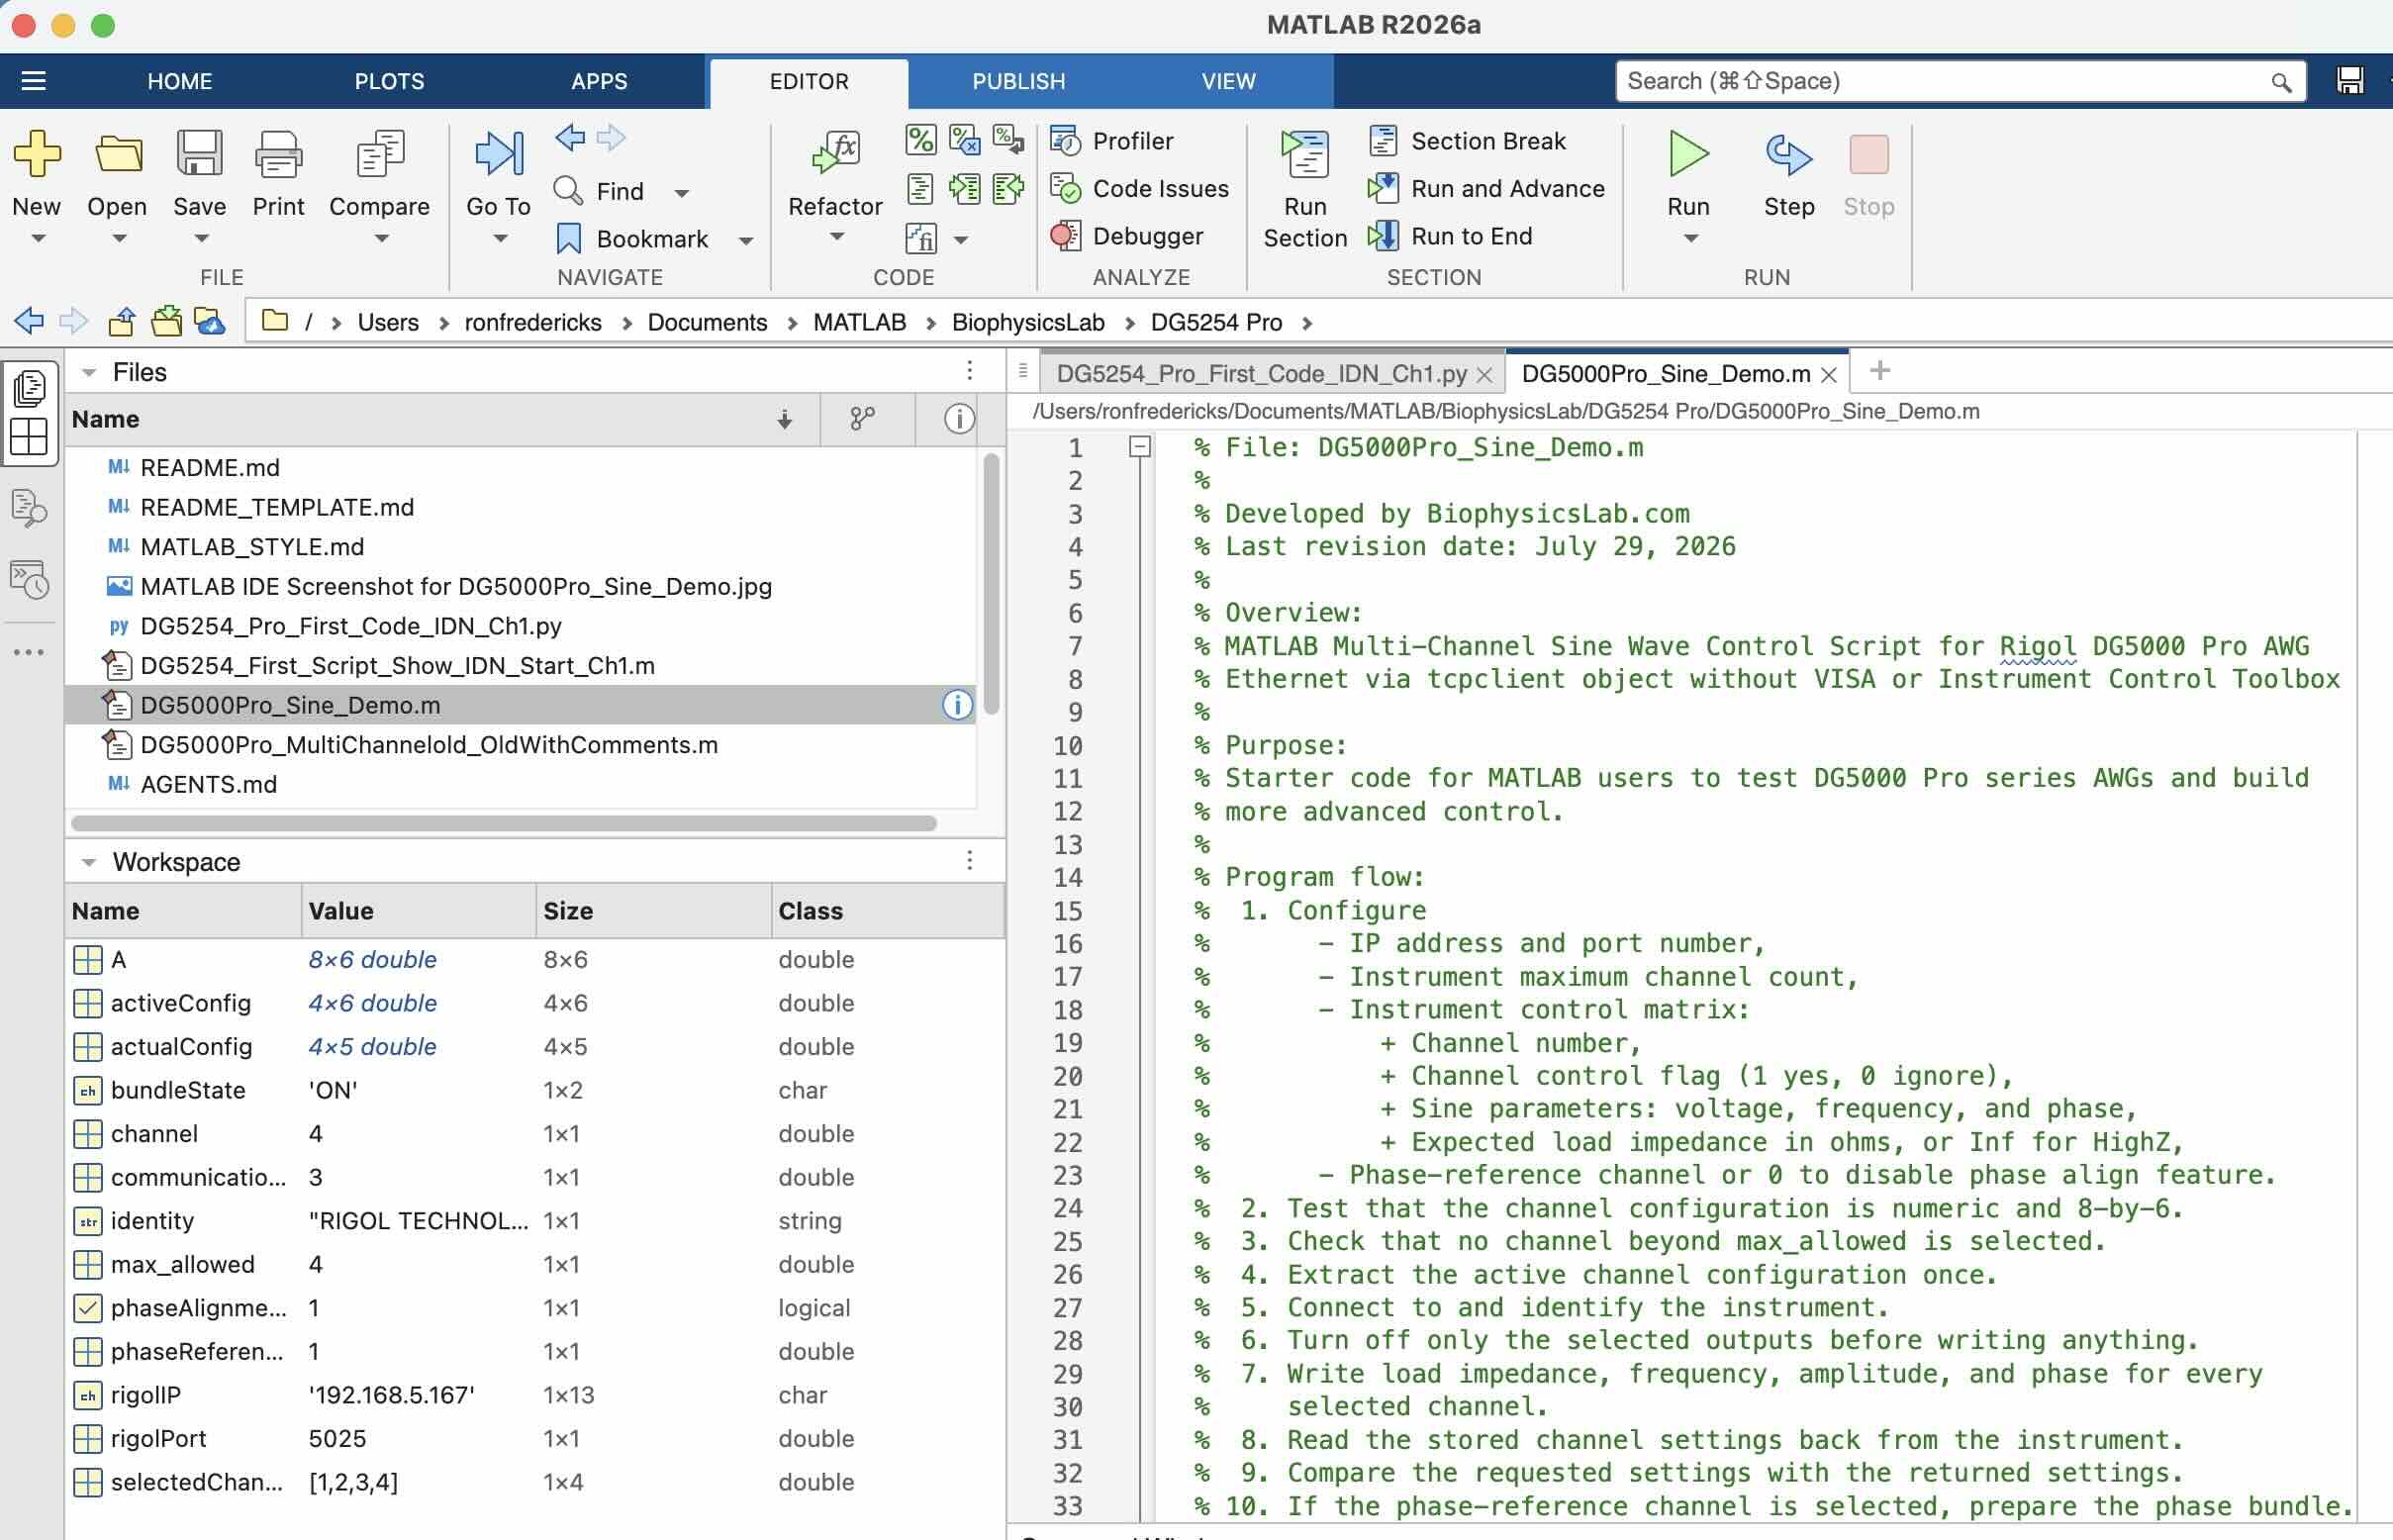Collapse the Workspace panel

tap(89, 862)
